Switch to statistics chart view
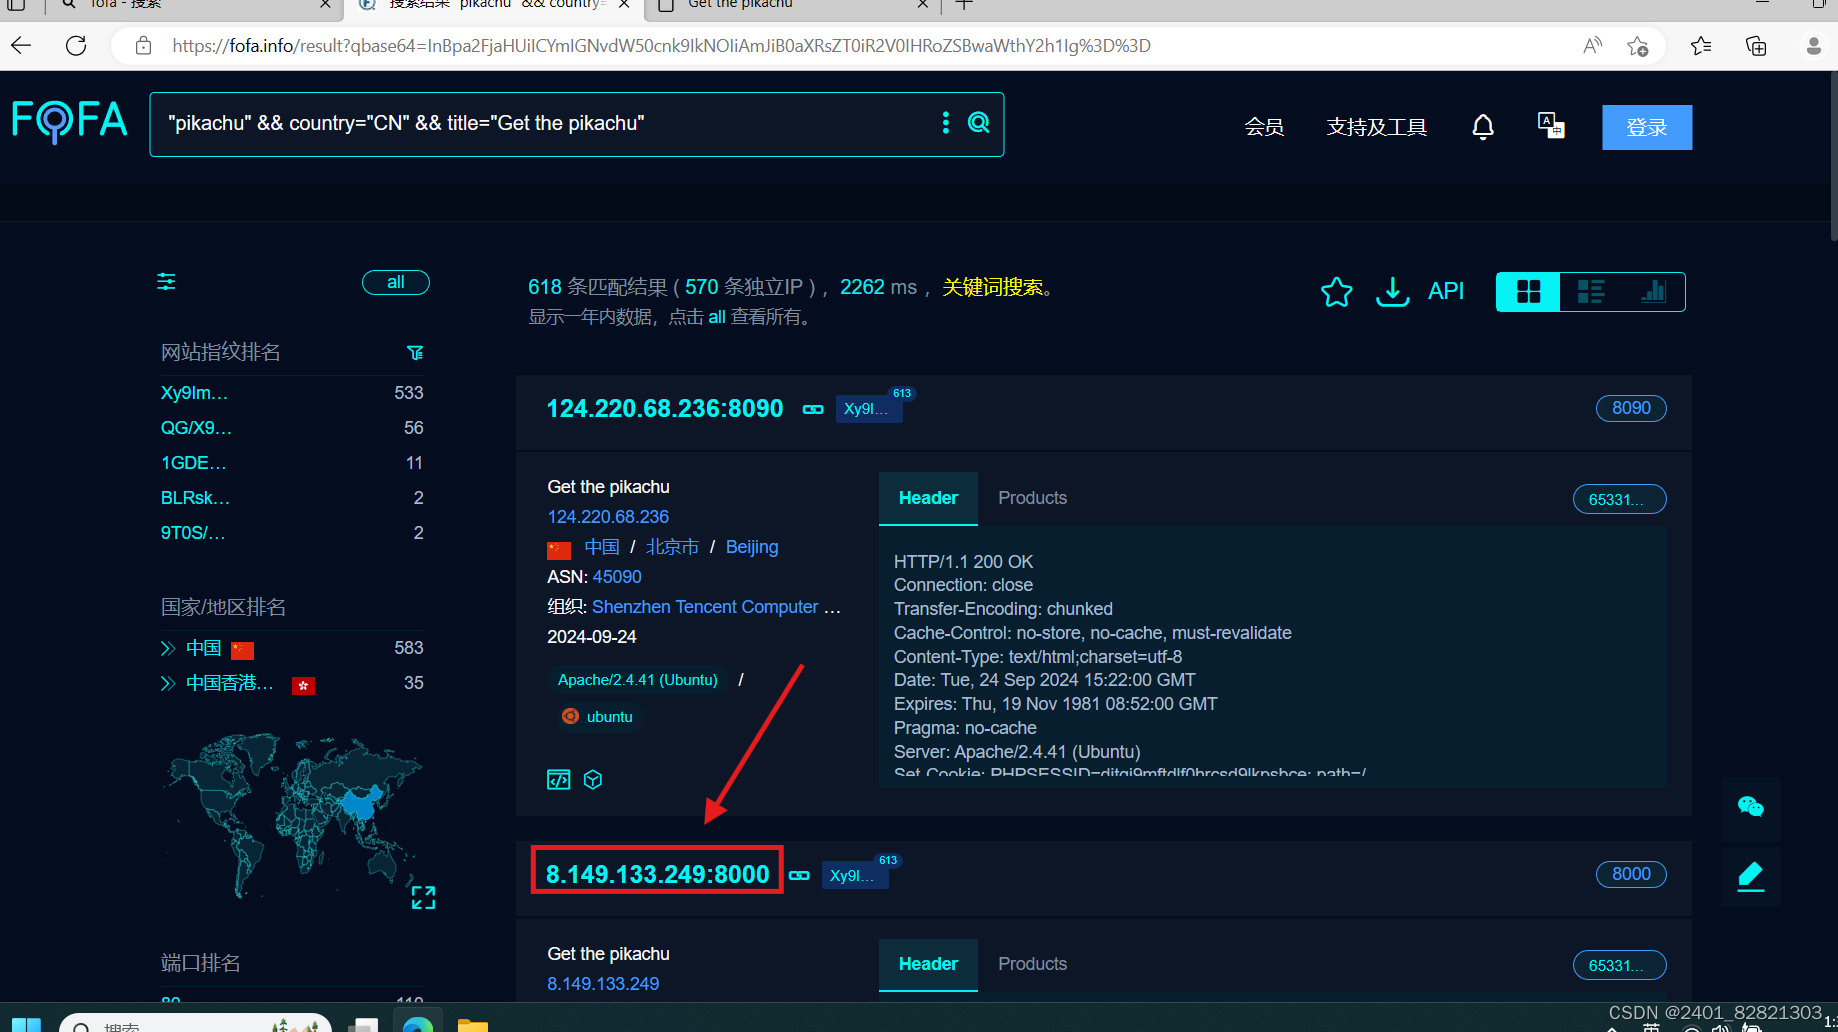 coord(1653,292)
